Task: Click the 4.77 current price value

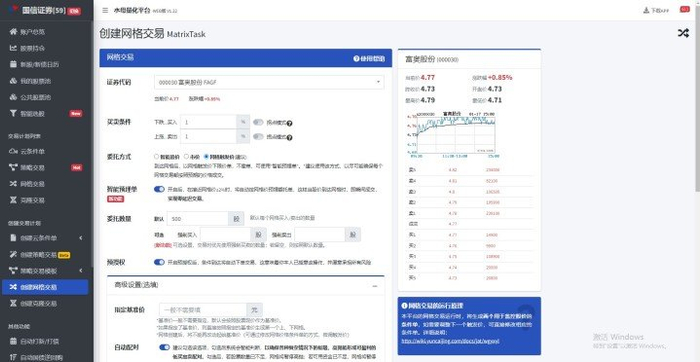Action: tap(428, 78)
